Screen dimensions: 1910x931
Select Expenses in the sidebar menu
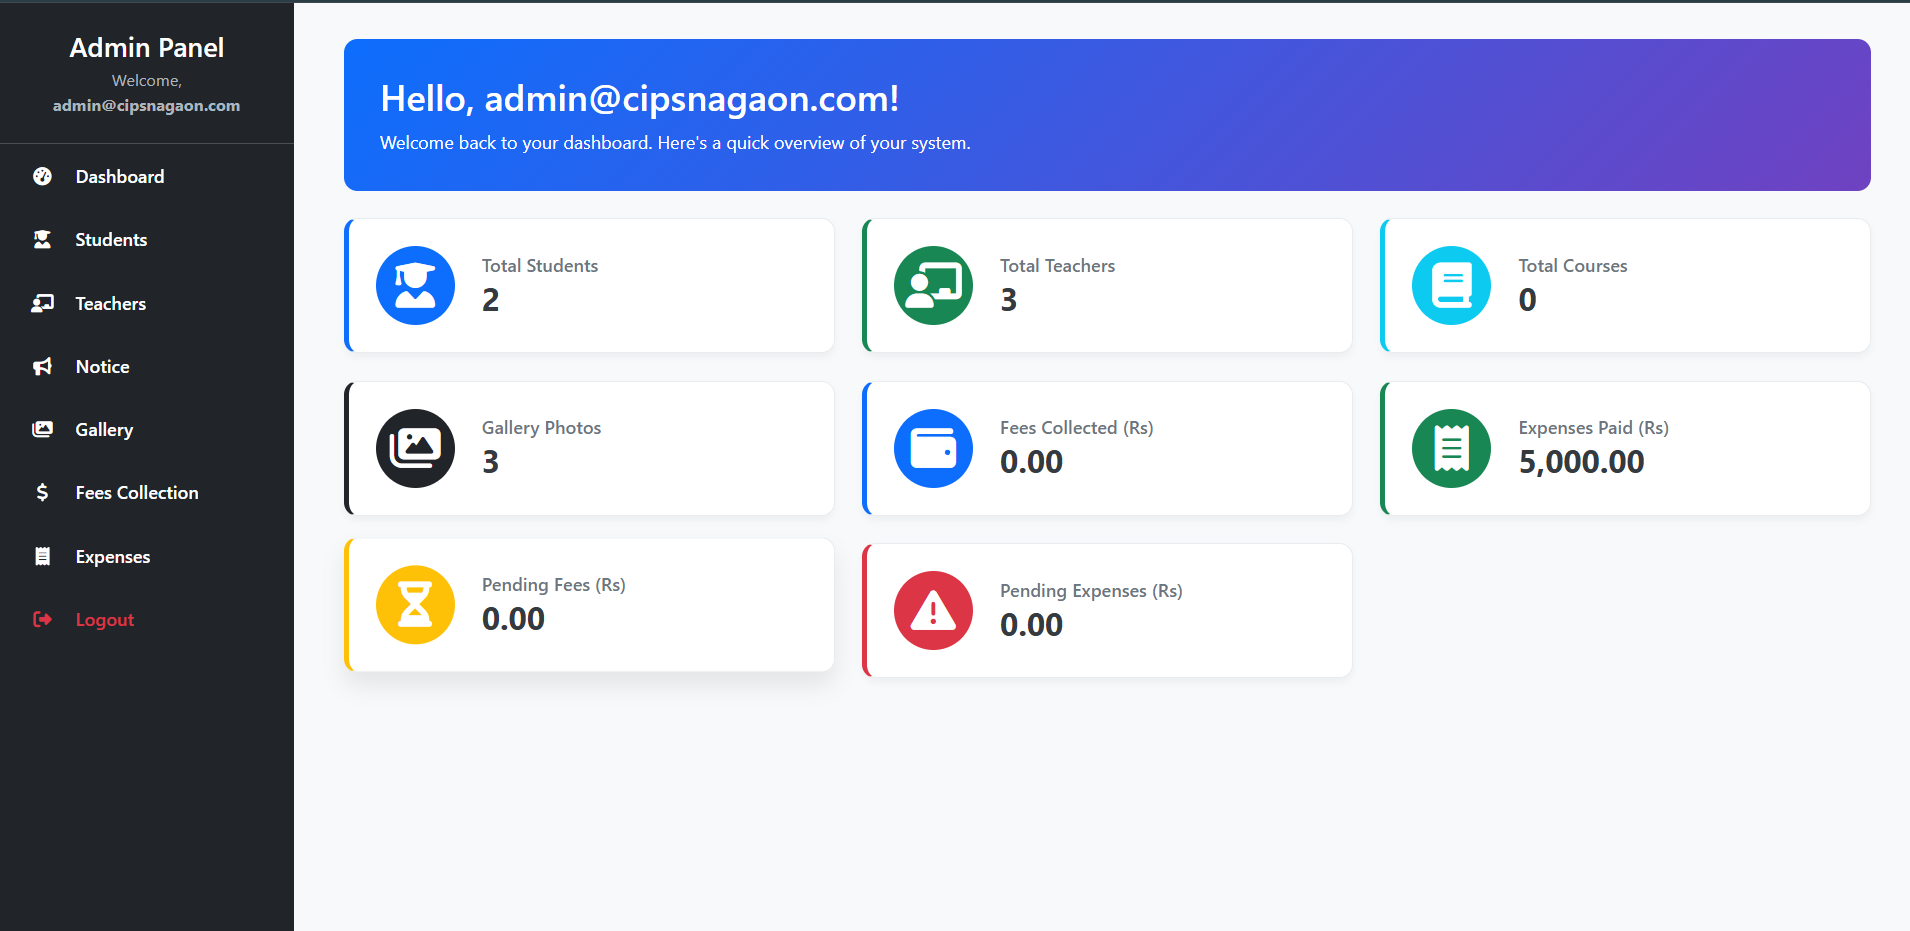pos(112,557)
